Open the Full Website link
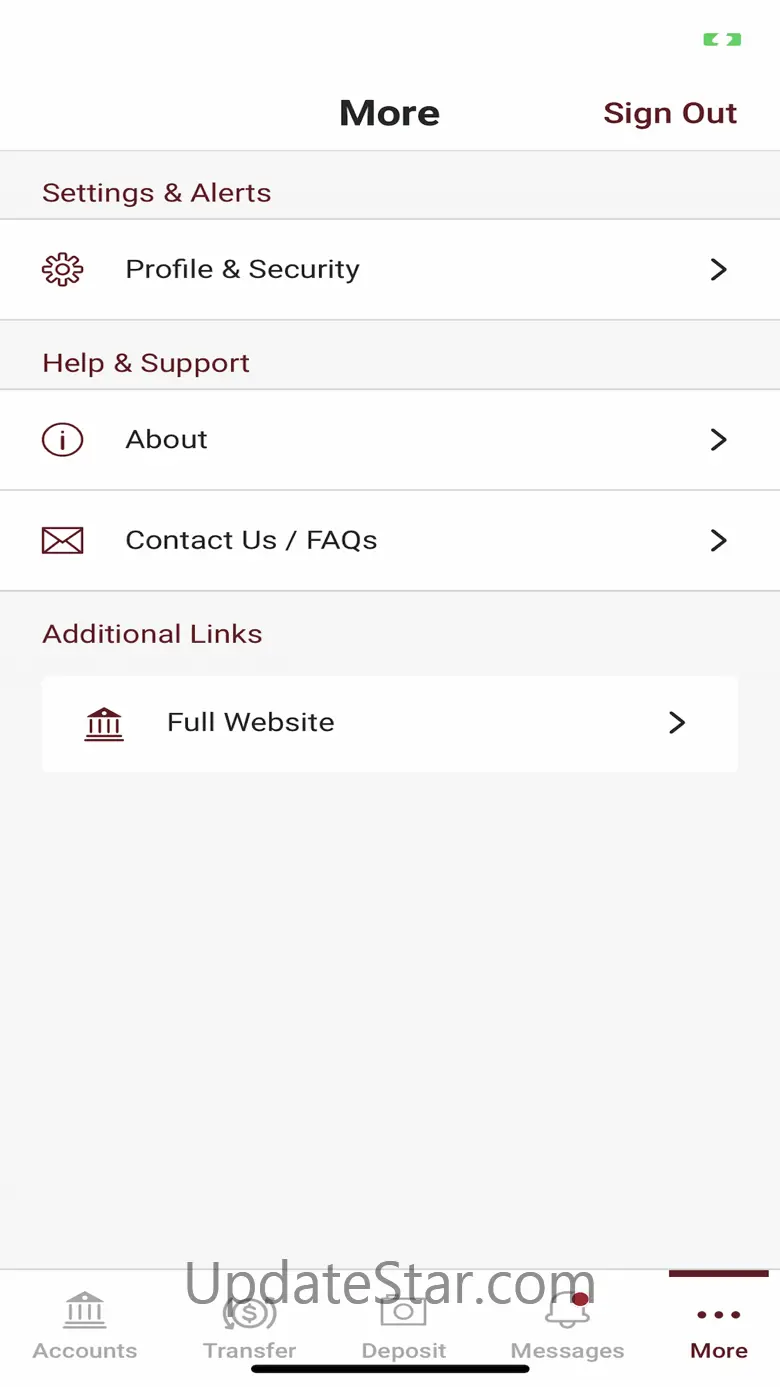Image resolution: width=780 pixels, height=1387 pixels. pos(390,724)
